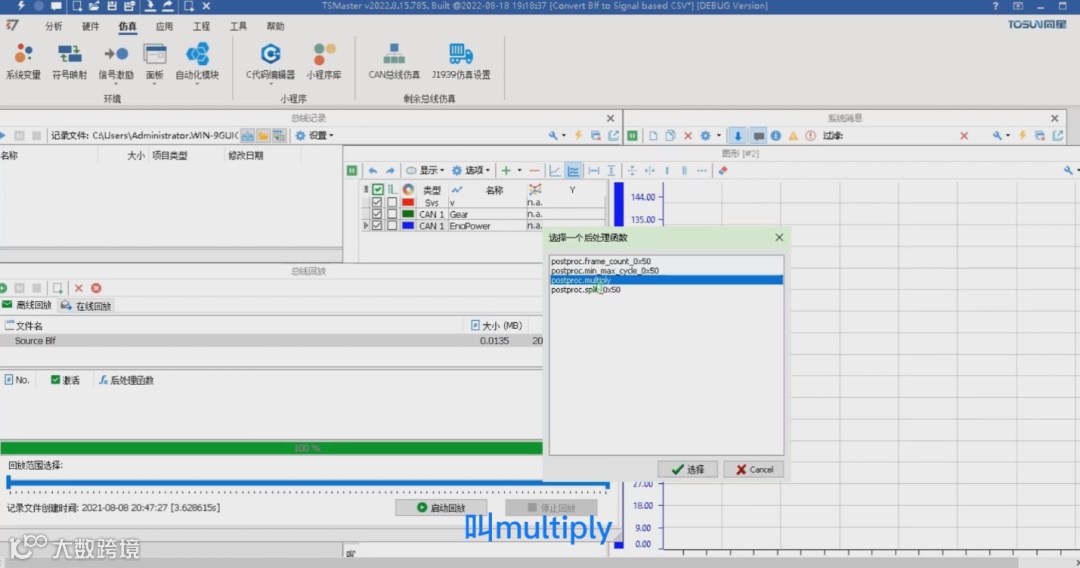
Task: Open 工程 menu tab
Action: point(201,26)
